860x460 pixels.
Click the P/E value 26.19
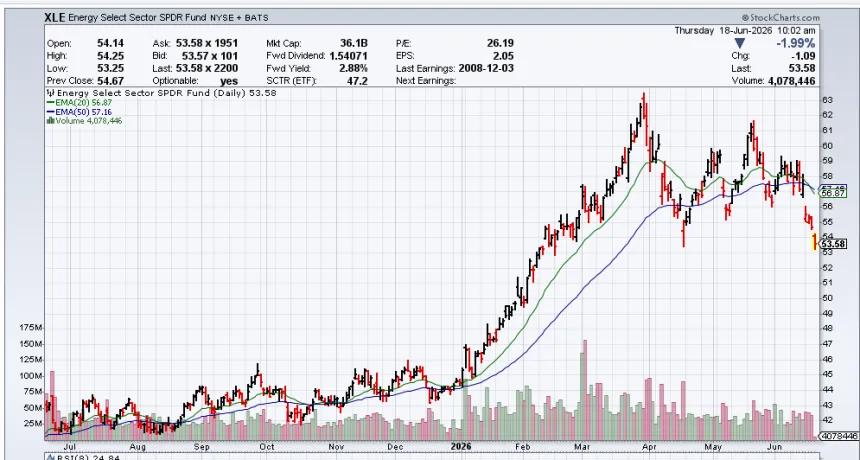point(500,43)
